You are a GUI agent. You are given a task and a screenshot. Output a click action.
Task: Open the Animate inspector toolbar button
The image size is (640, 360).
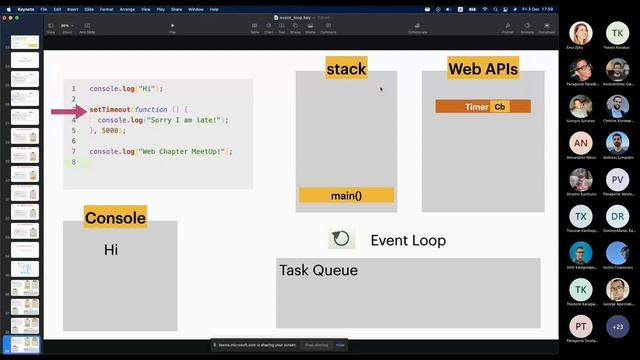click(x=527, y=28)
